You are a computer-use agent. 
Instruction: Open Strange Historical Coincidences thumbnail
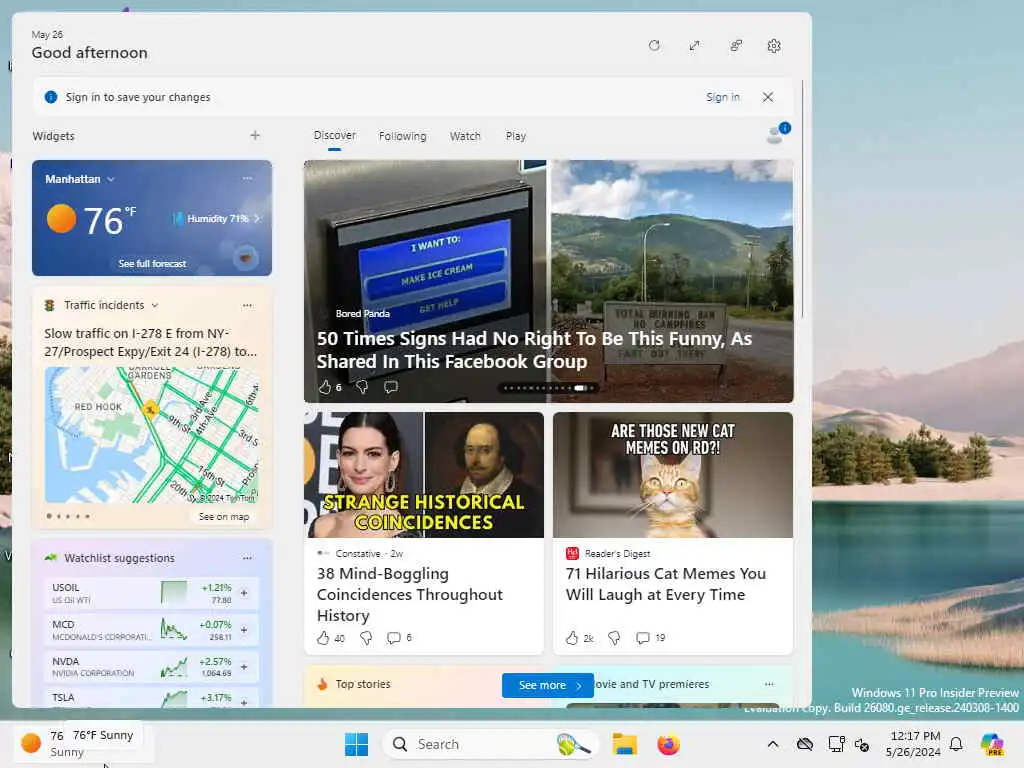(x=424, y=475)
